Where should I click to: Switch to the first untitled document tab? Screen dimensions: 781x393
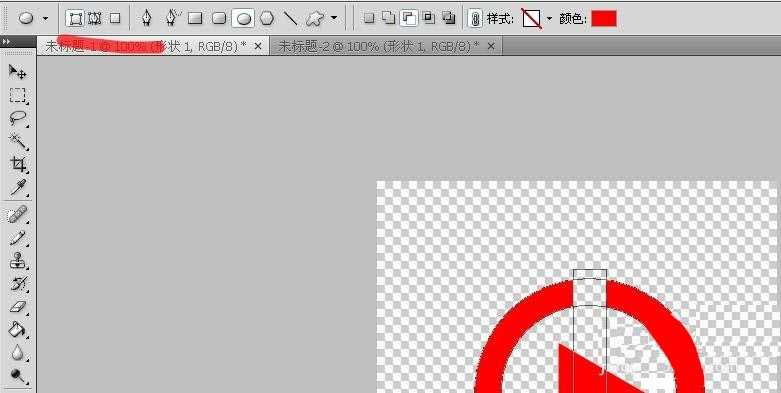point(145,46)
